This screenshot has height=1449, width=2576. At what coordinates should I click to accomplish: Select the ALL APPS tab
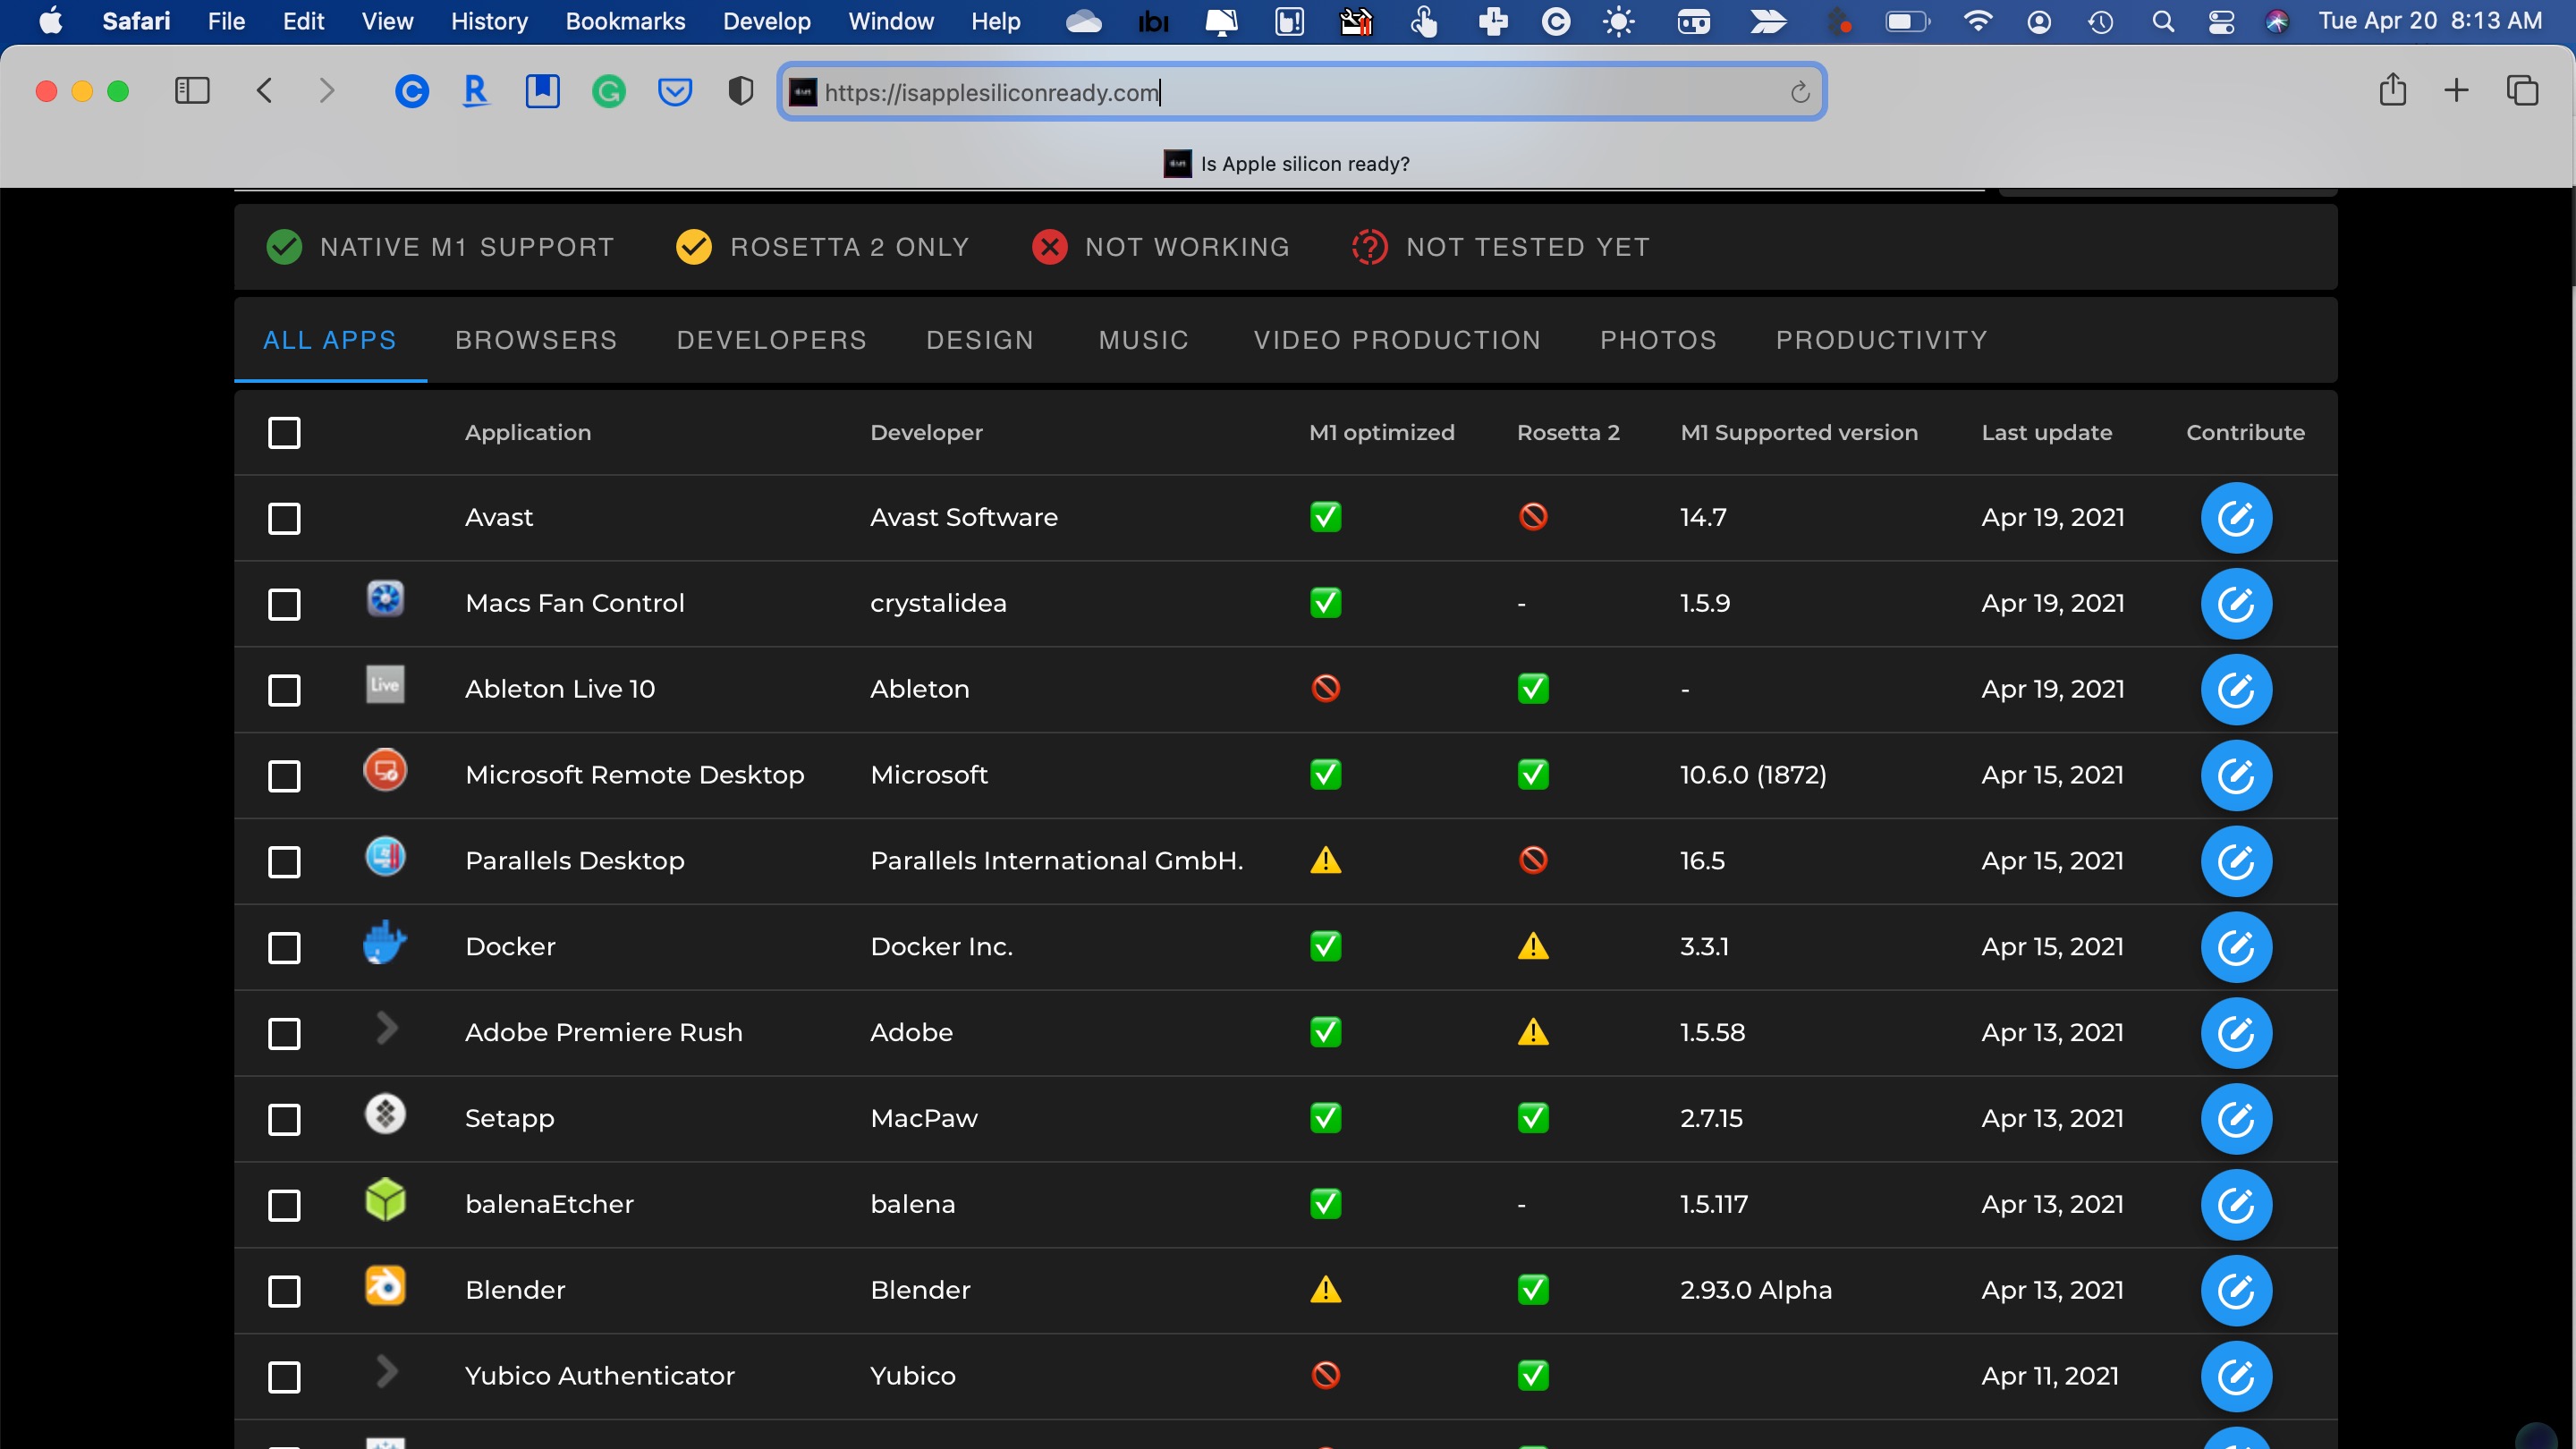[x=330, y=340]
